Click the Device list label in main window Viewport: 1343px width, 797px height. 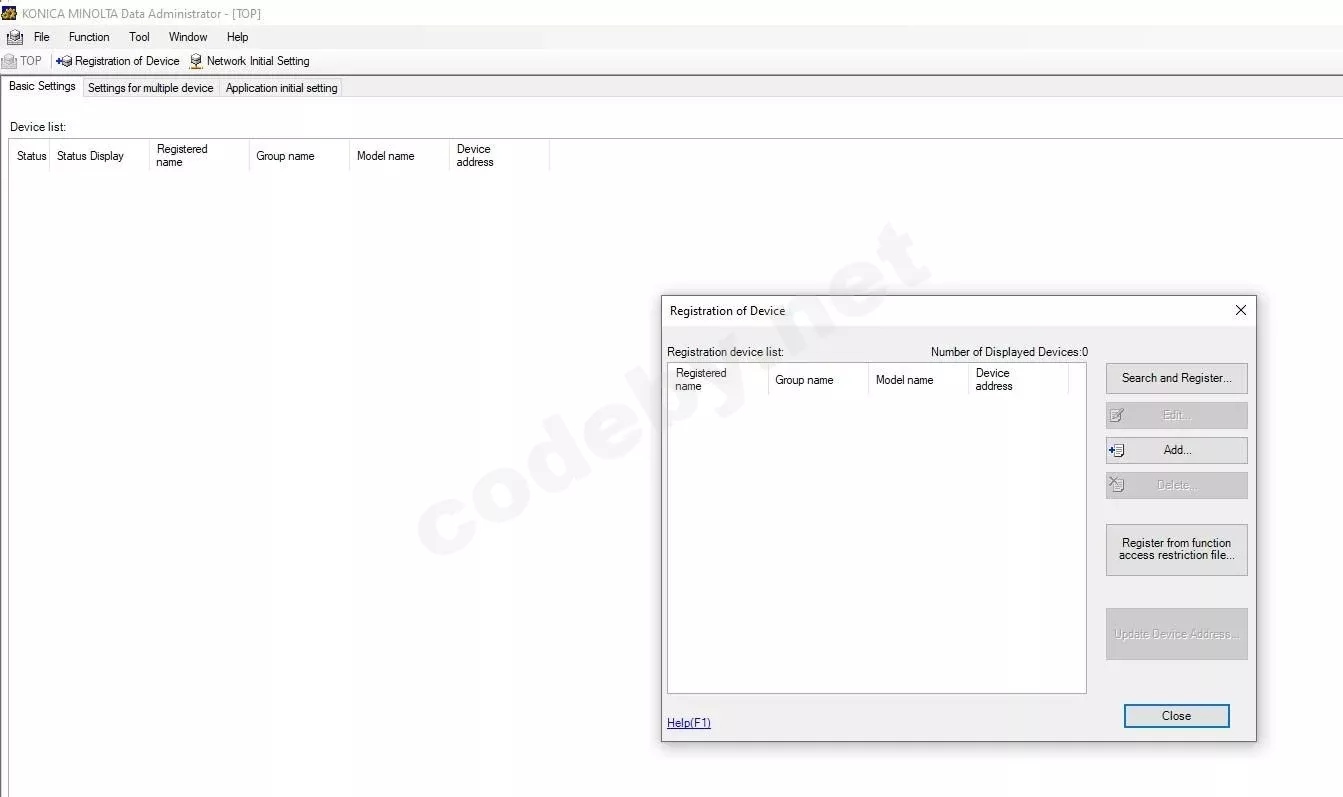pos(38,127)
